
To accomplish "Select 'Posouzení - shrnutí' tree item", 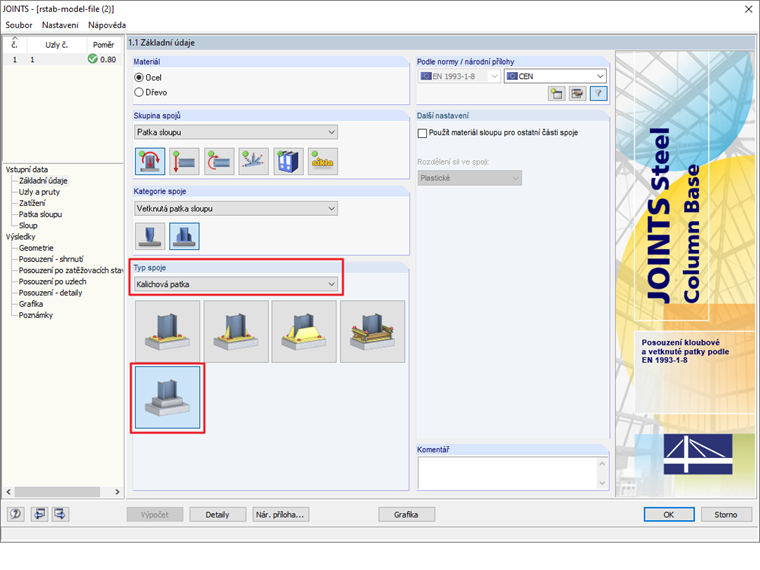I will pyautogui.click(x=51, y=259).
